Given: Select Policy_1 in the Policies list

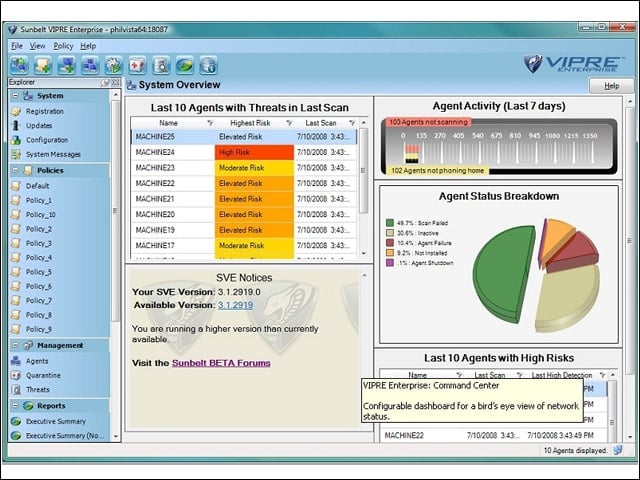Looking at the screenshot, I should coord(38,200).
